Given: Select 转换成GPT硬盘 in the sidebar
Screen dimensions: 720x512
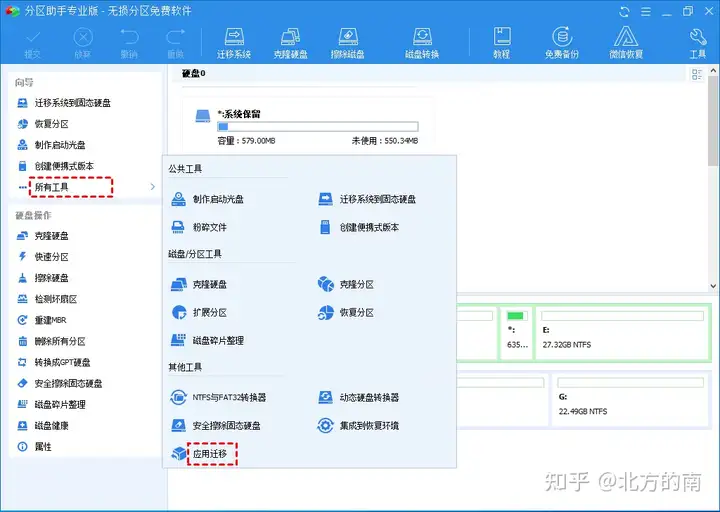Looking at the screenshot, I should 54,362.
